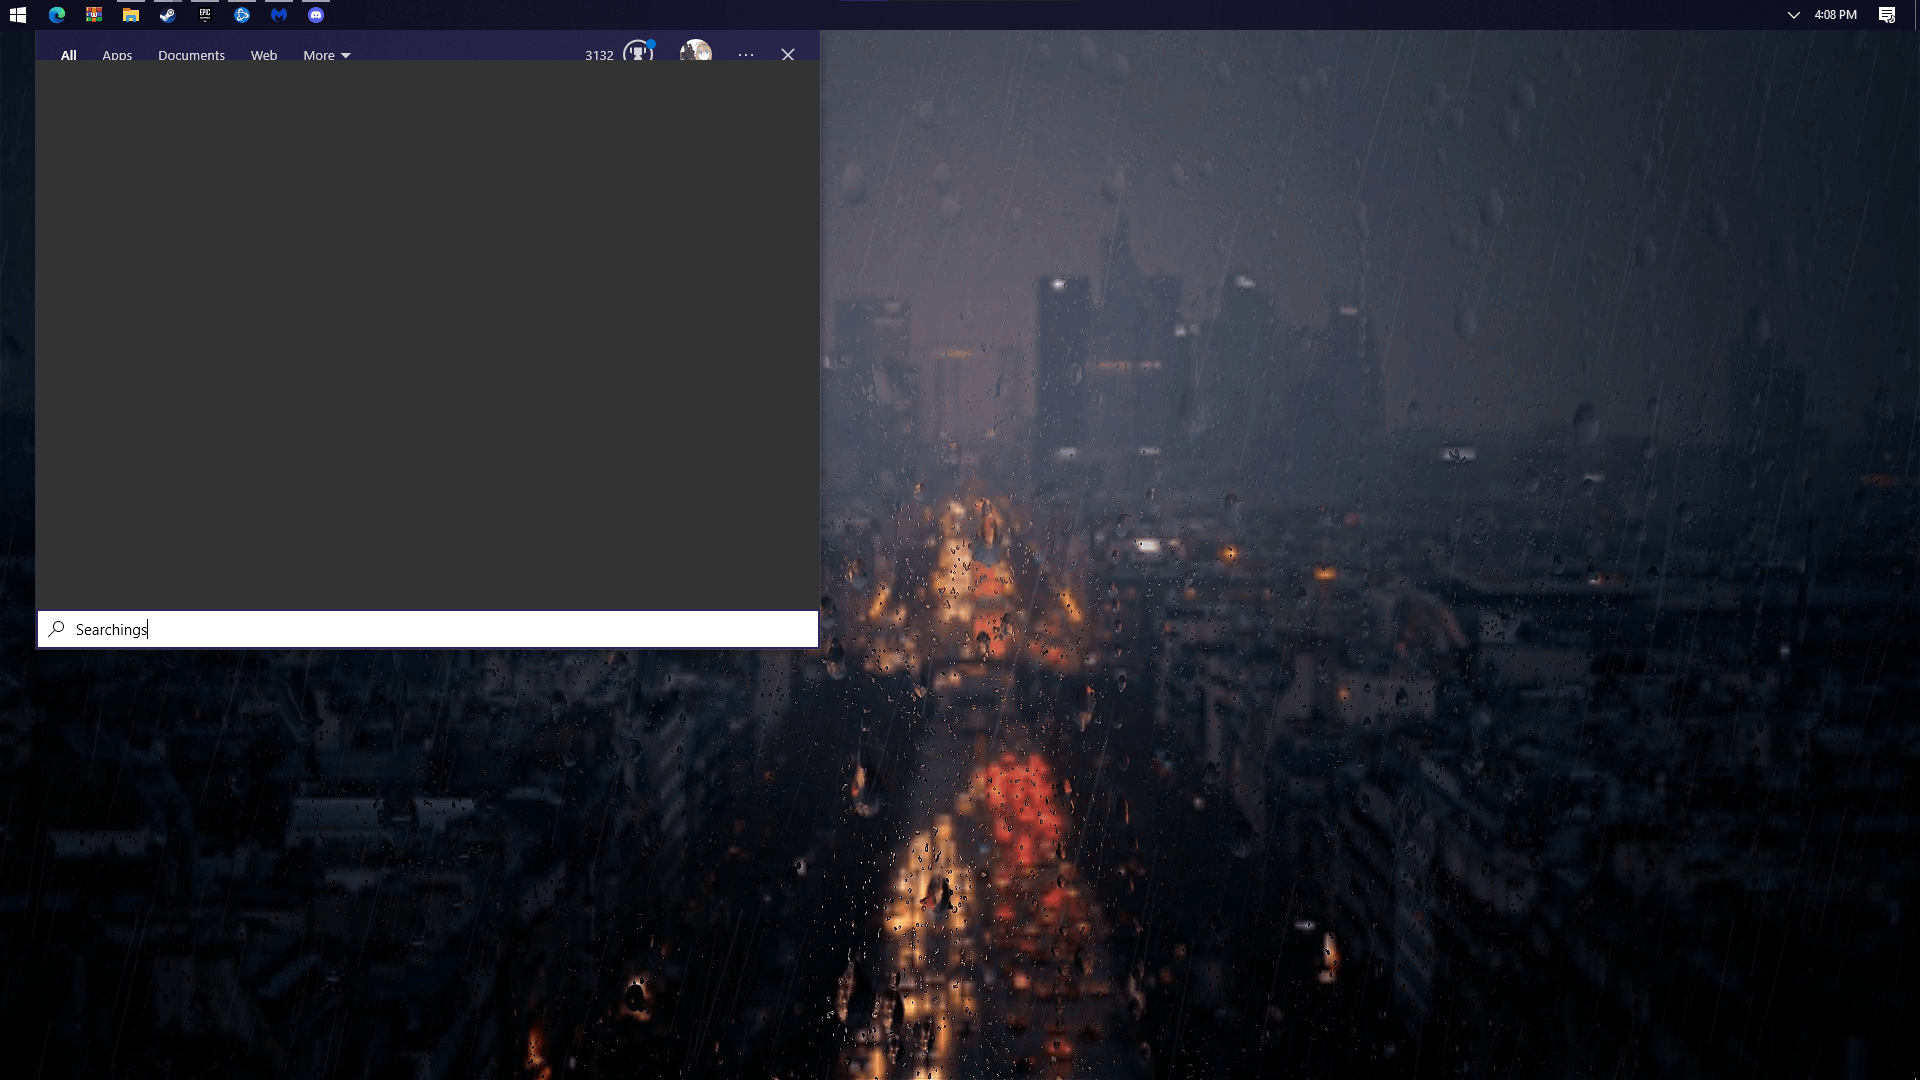Open the user profile avatar
The height and width of the screenshot is (1080, 1920).
point(696,52)
